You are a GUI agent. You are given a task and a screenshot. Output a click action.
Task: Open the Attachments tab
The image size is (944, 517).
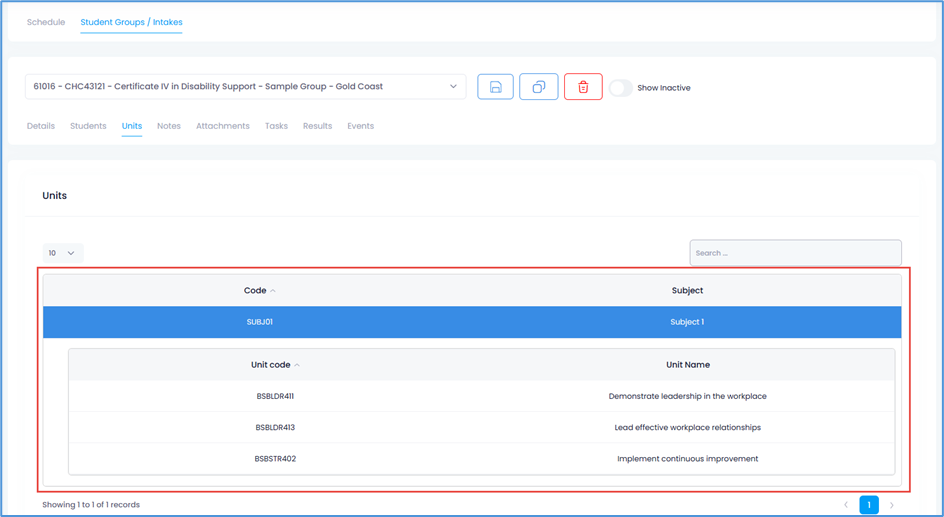tap(223, 126)
